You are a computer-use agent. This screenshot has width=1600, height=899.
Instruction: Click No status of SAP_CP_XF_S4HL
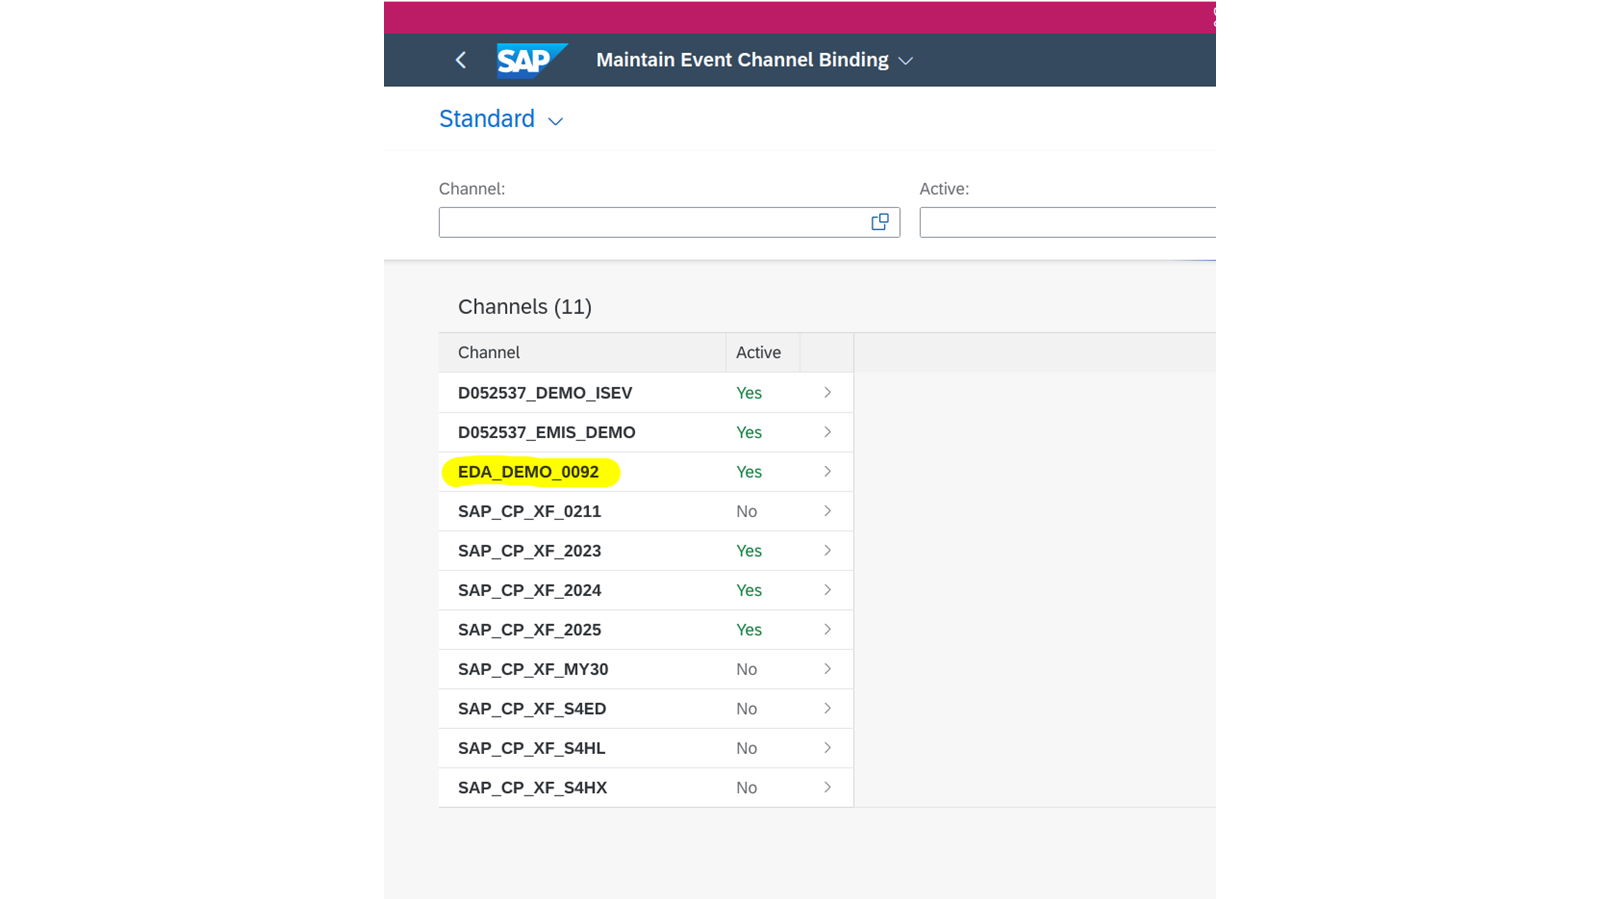747,748
